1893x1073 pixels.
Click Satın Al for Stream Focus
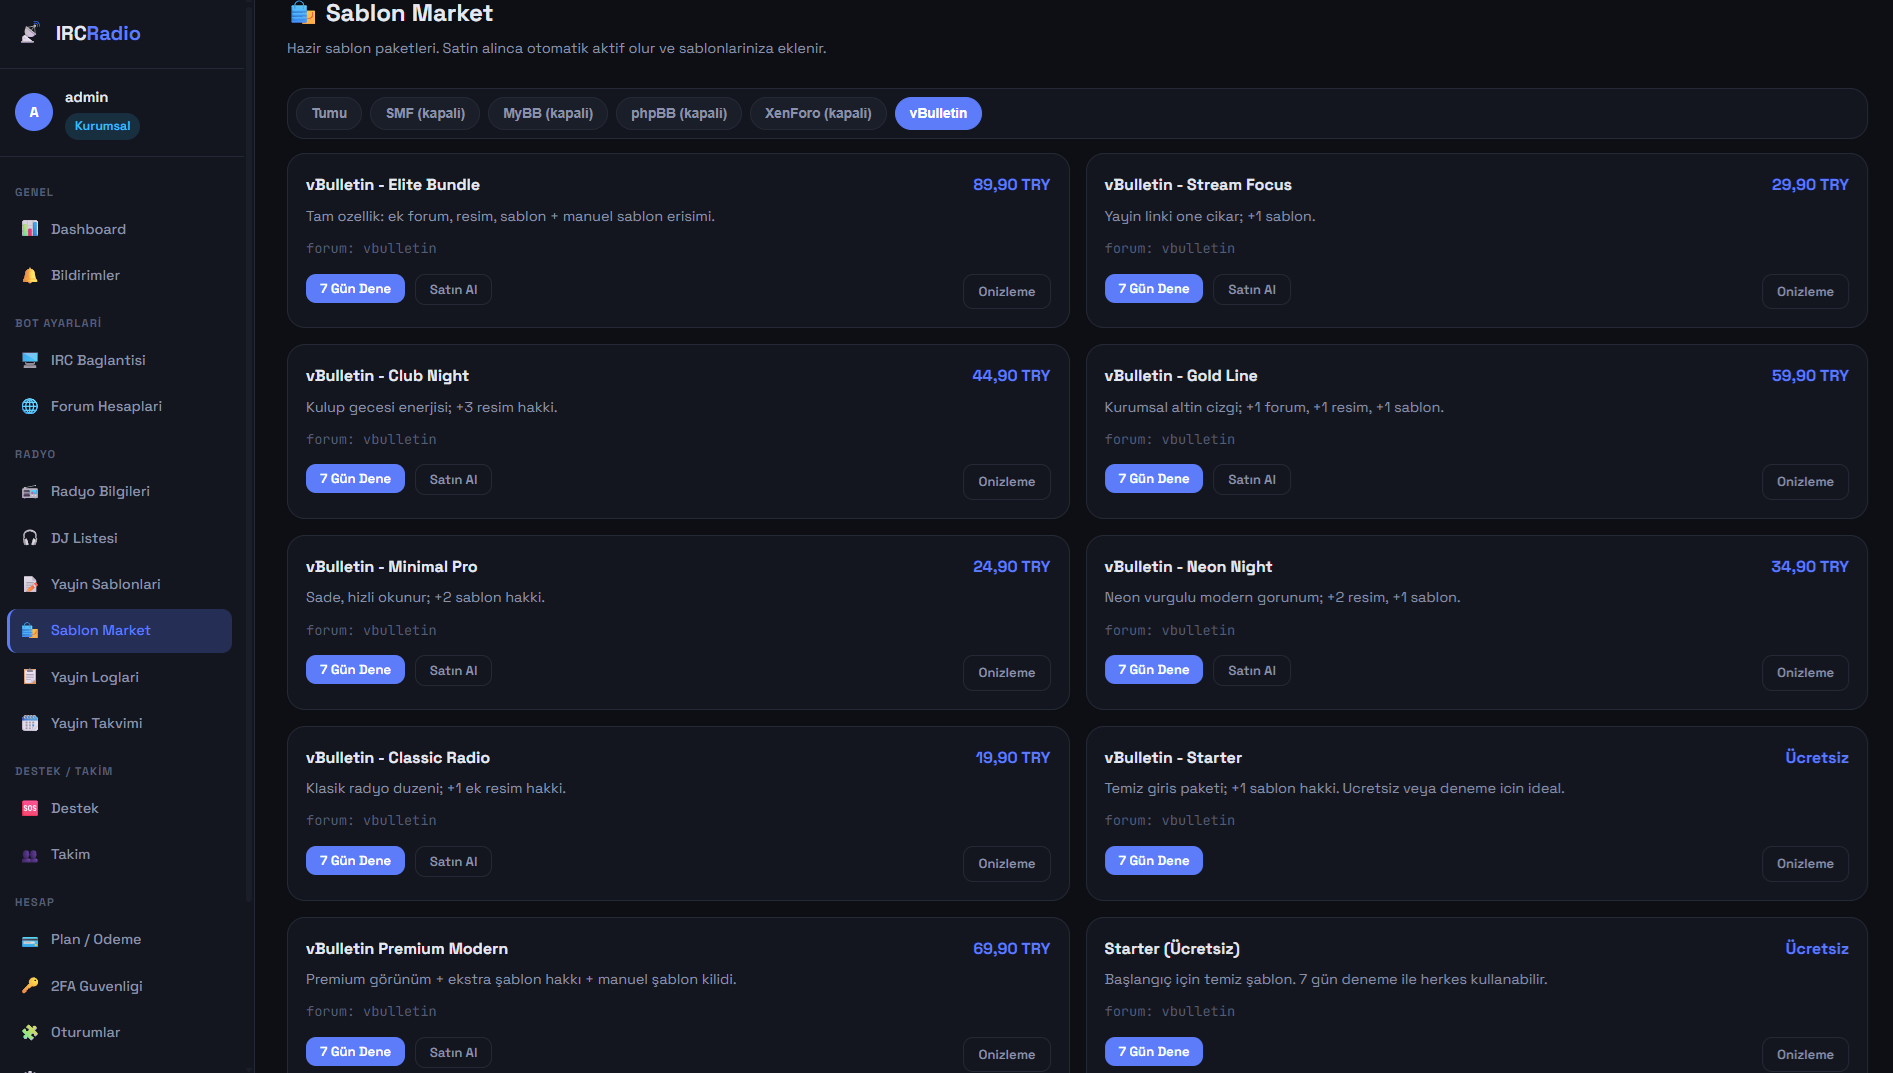(1252, 289)
